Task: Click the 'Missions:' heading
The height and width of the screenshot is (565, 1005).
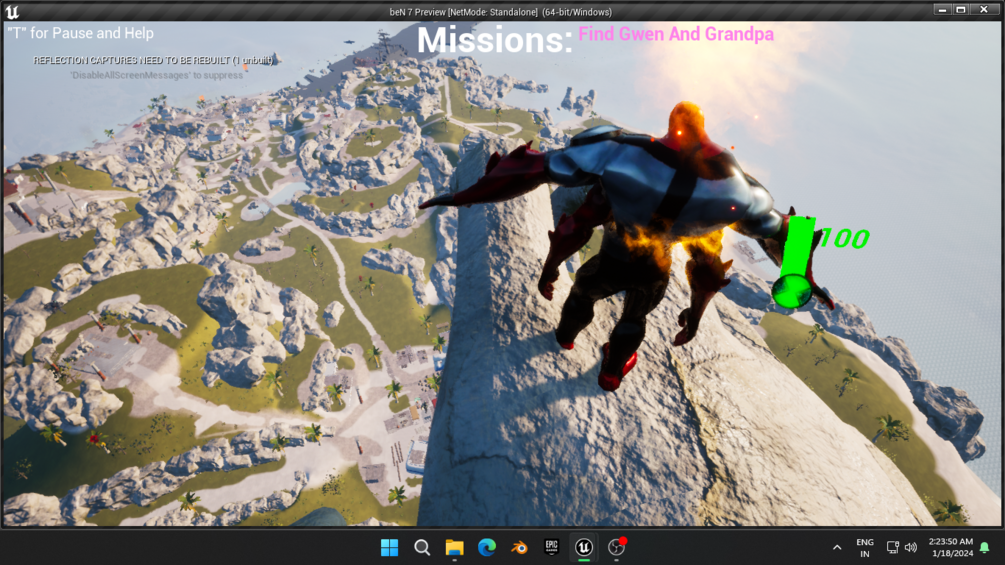Action: click(495, 40)
